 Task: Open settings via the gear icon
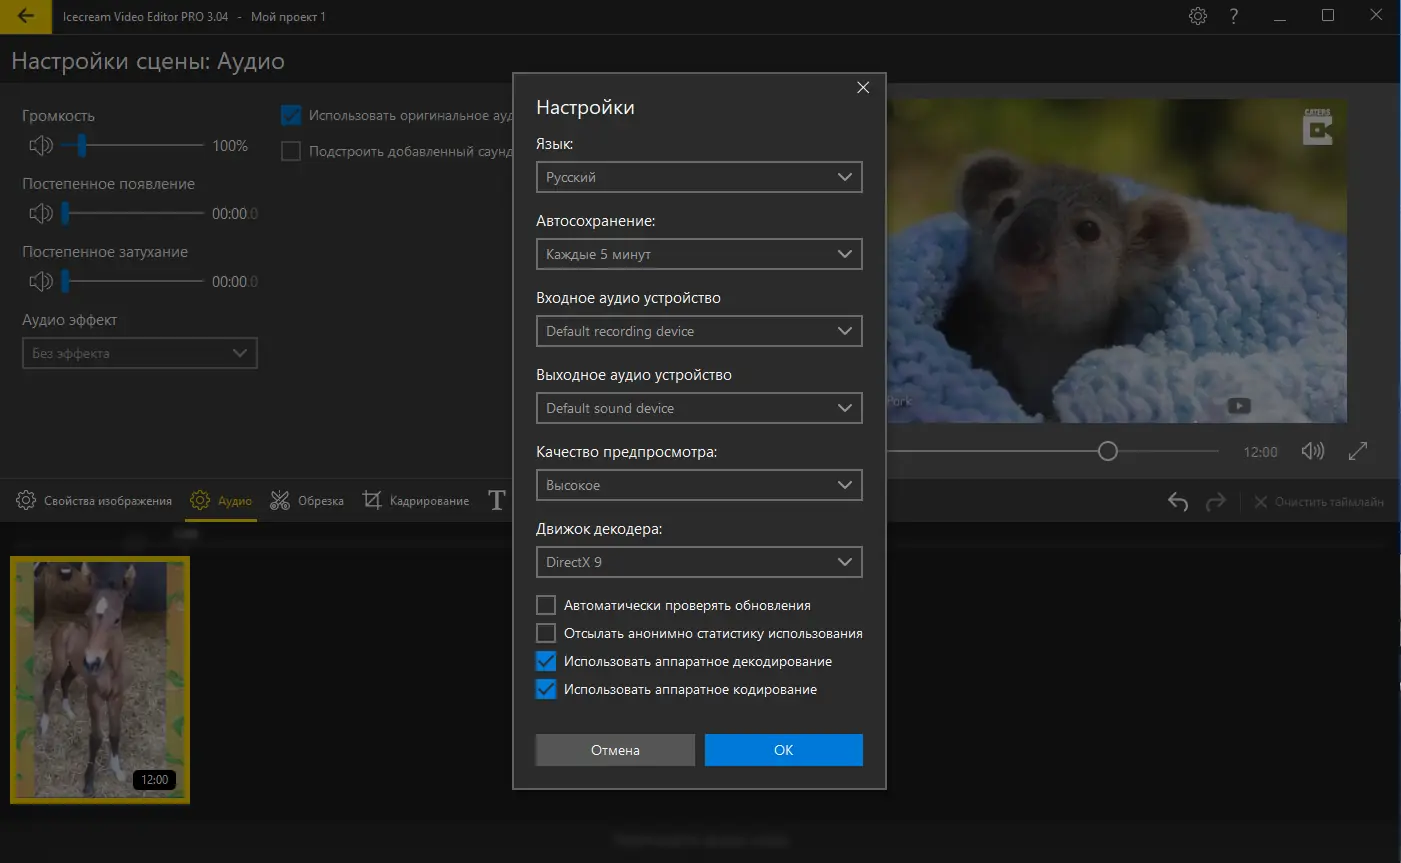coord(1197,16)
